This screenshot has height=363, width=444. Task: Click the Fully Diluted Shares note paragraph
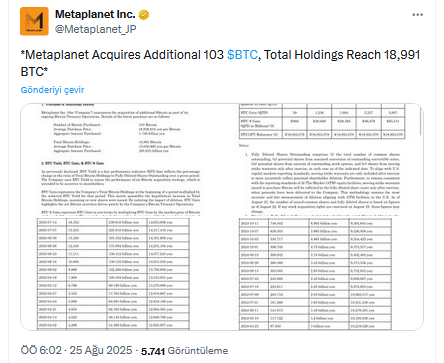325,183
